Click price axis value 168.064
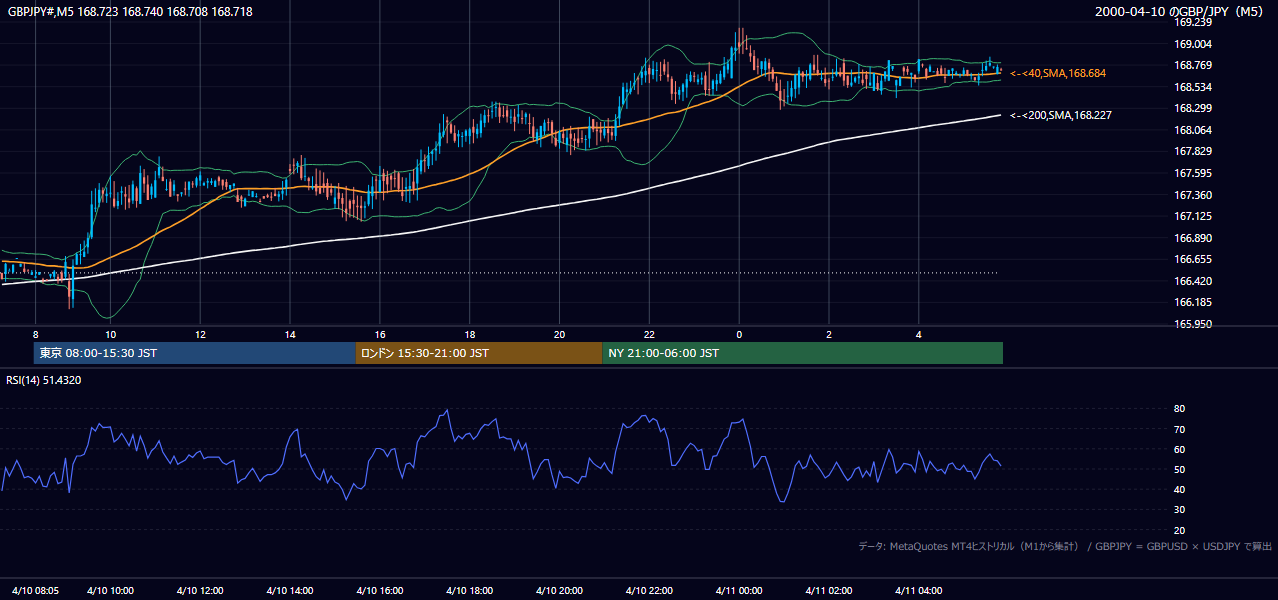This screenshot has height=600, width=1278. (1192, 130)
